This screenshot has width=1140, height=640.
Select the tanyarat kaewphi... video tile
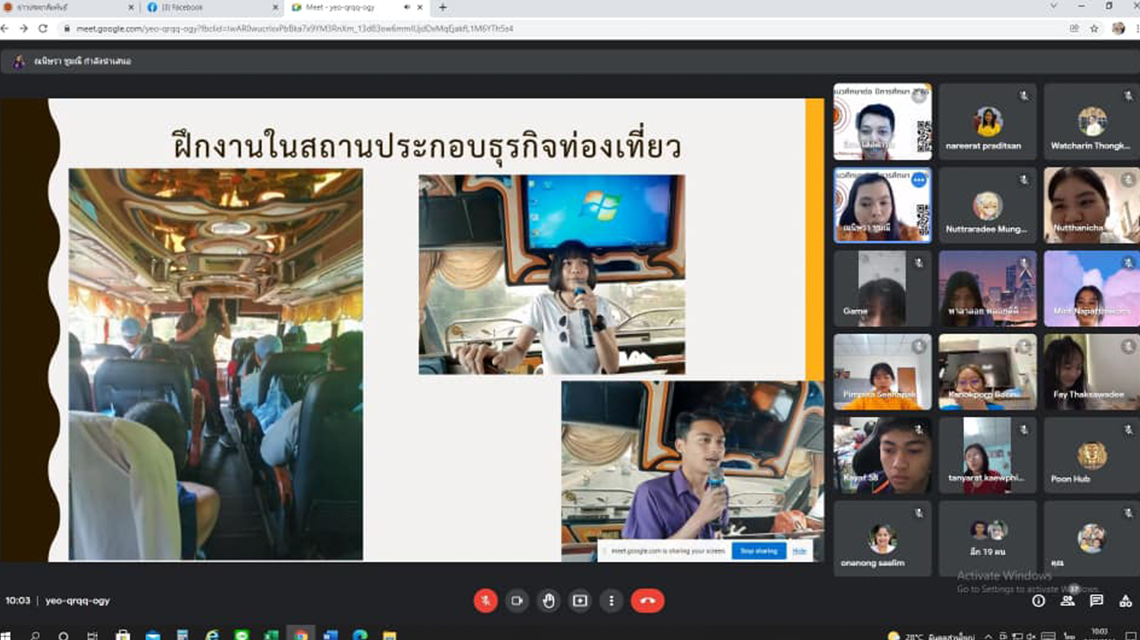(987, 455)
